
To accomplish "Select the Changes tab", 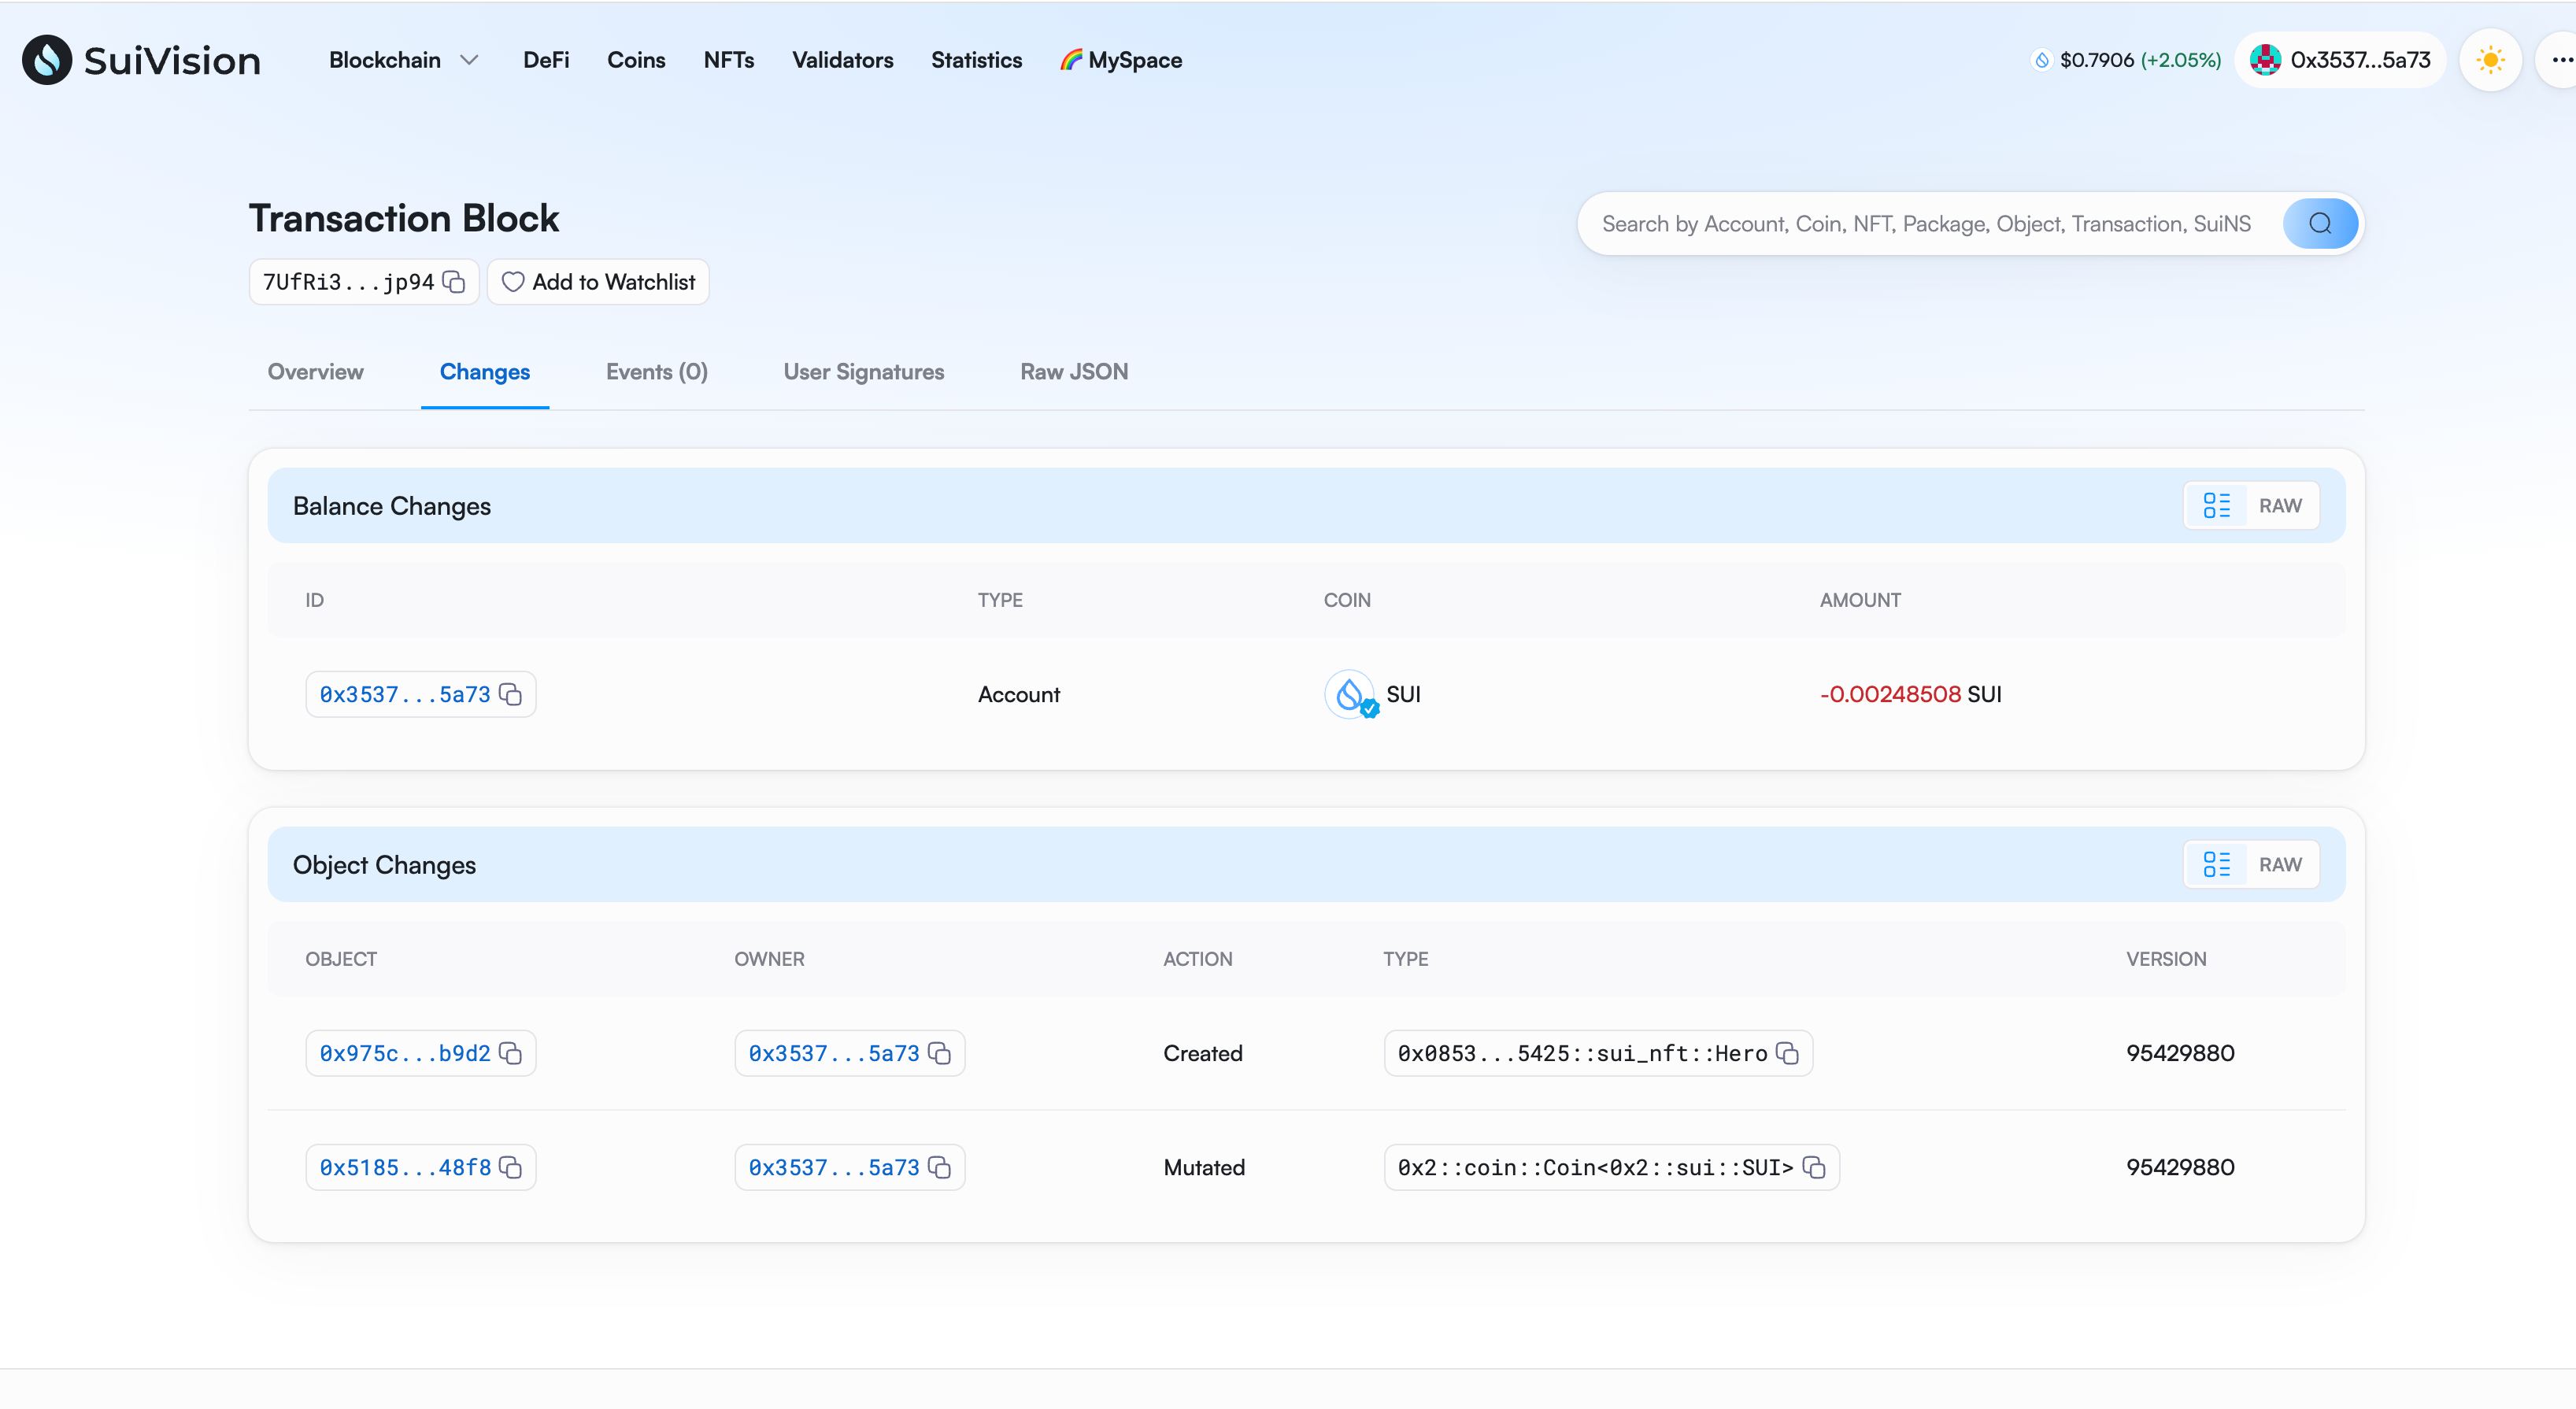I will (485, 372).
